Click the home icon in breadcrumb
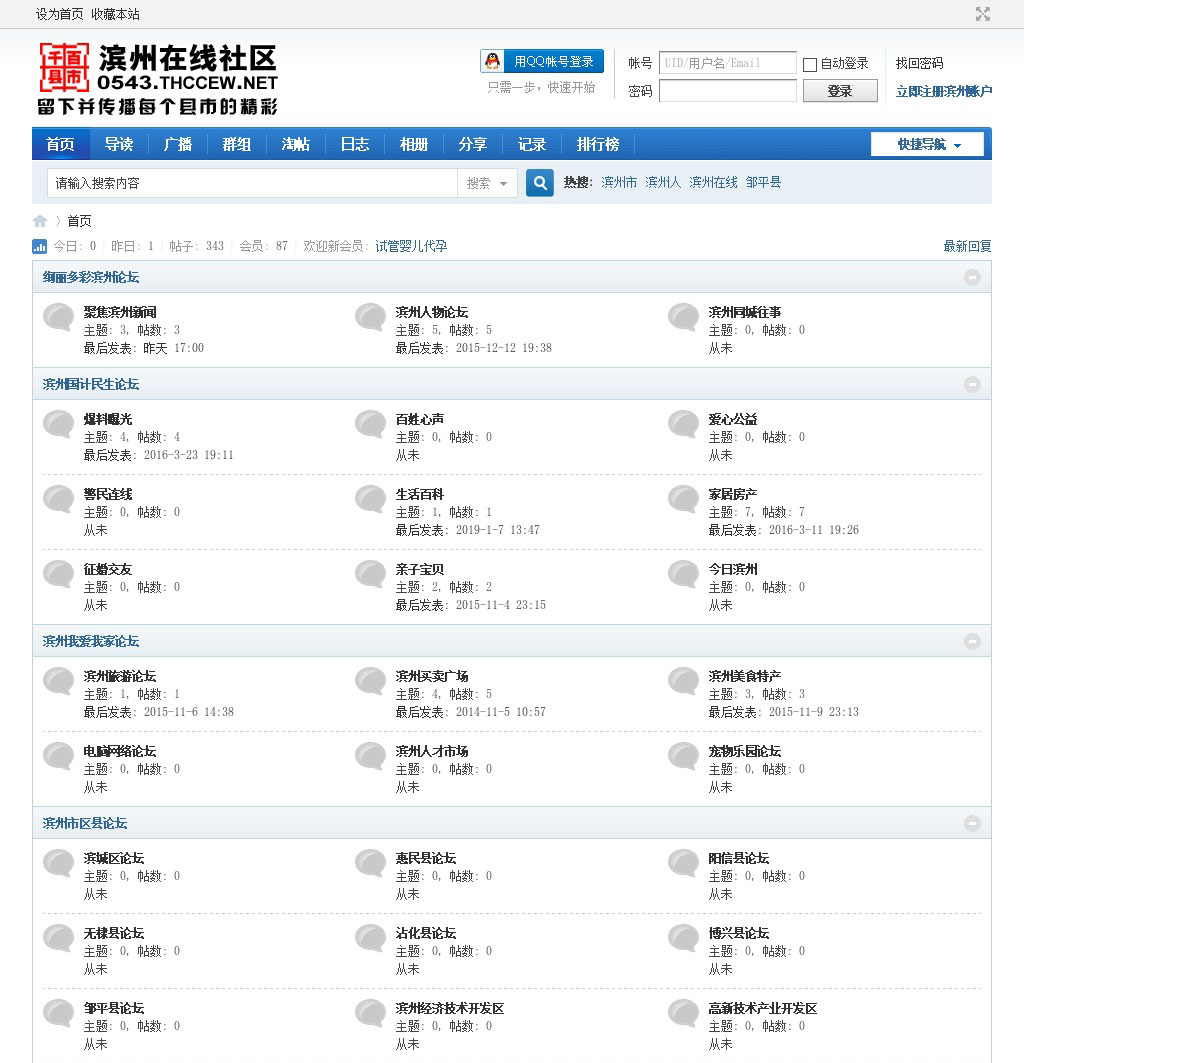1200x1063 pixels. [x=40, y=221]
